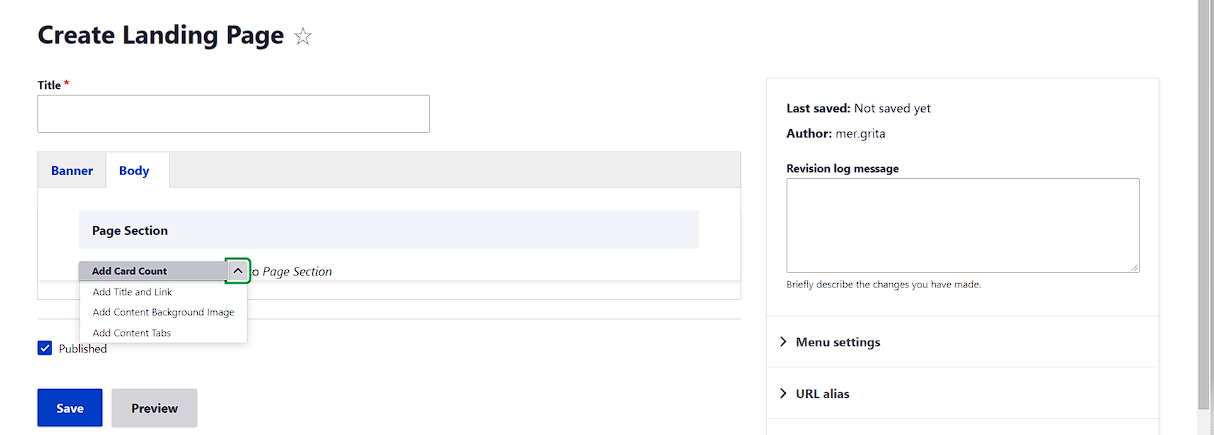
Task: Choose Add Content Tabs option
Action: pos(132,333)
